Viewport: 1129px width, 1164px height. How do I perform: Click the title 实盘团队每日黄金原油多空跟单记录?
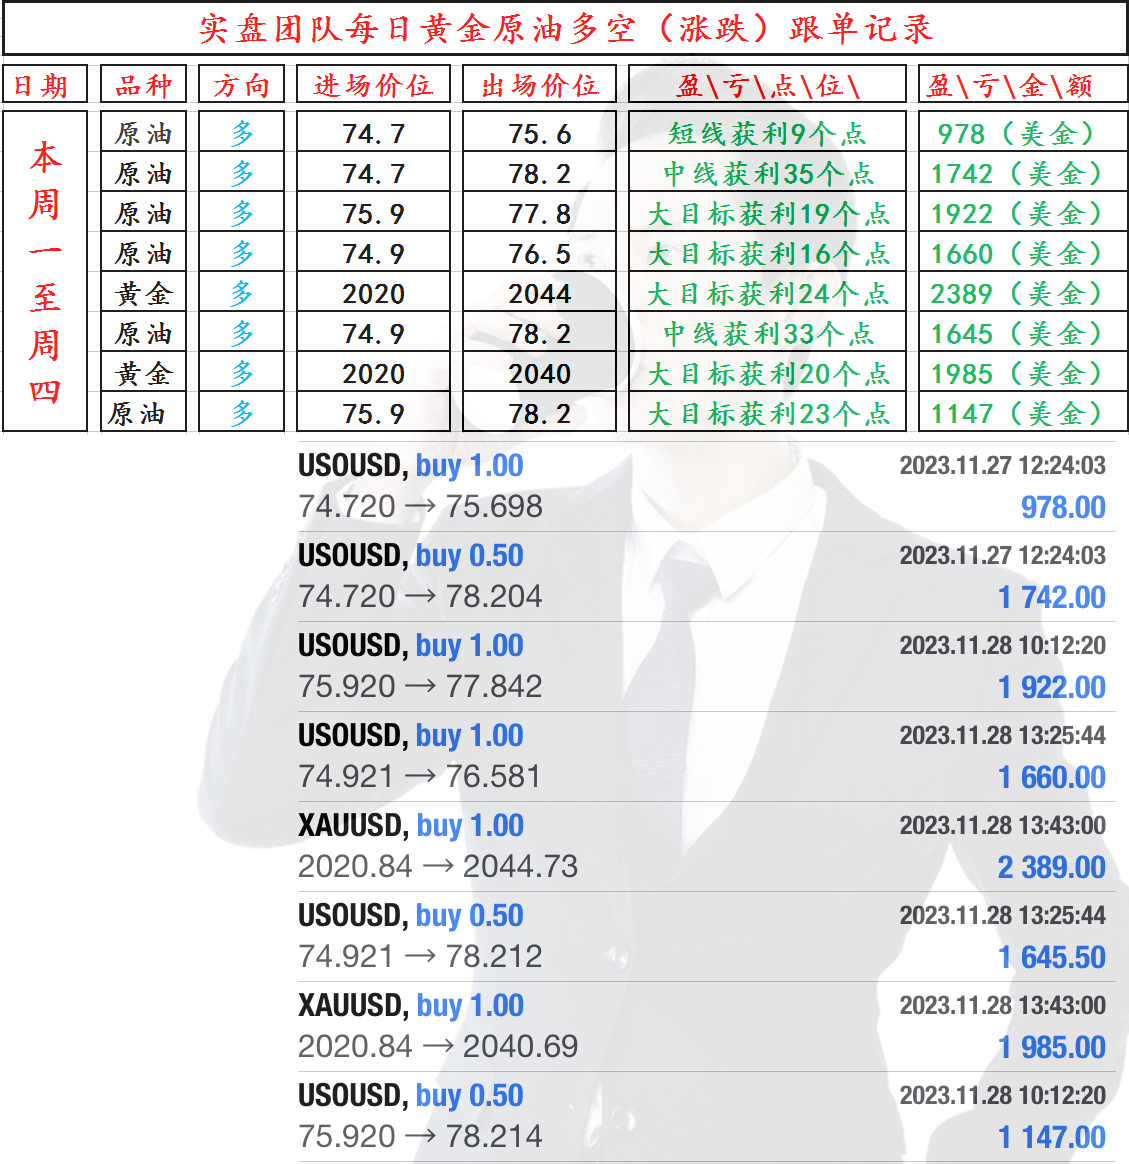[x=566, y=29]
